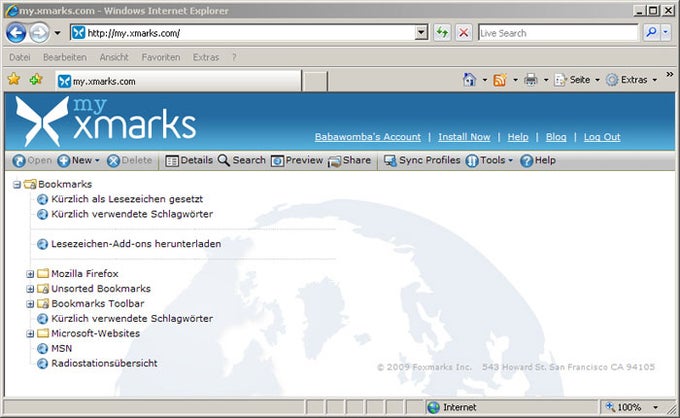Screen dimensions: 680x418
Task: Open the Datei menu
Action: [x=20, y=57]
